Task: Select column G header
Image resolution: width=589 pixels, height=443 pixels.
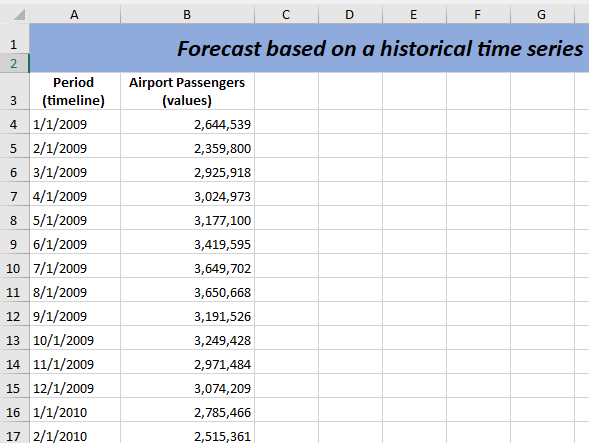Action: (x=542, y=14)
